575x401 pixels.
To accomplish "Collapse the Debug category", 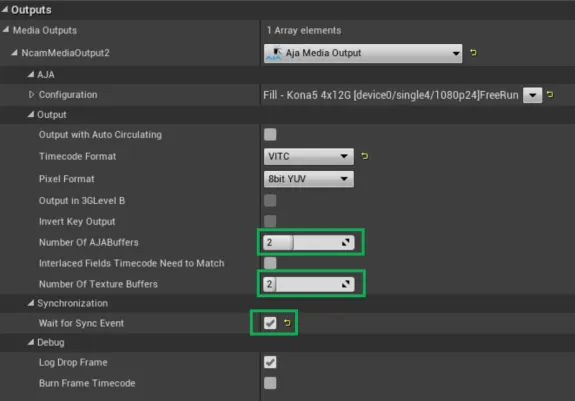I will point(31,342).
